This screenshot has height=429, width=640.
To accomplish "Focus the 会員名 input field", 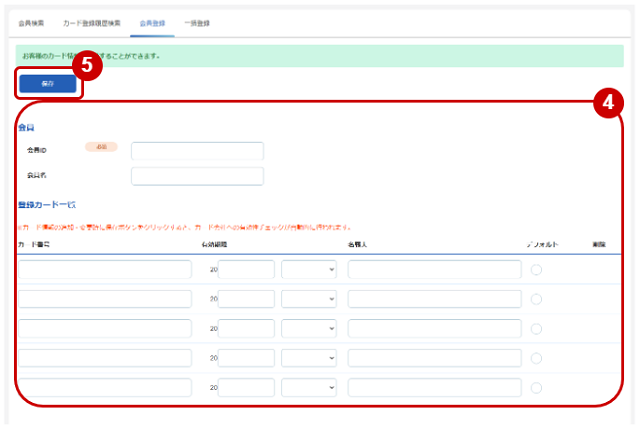I will (x=197, y=176).
